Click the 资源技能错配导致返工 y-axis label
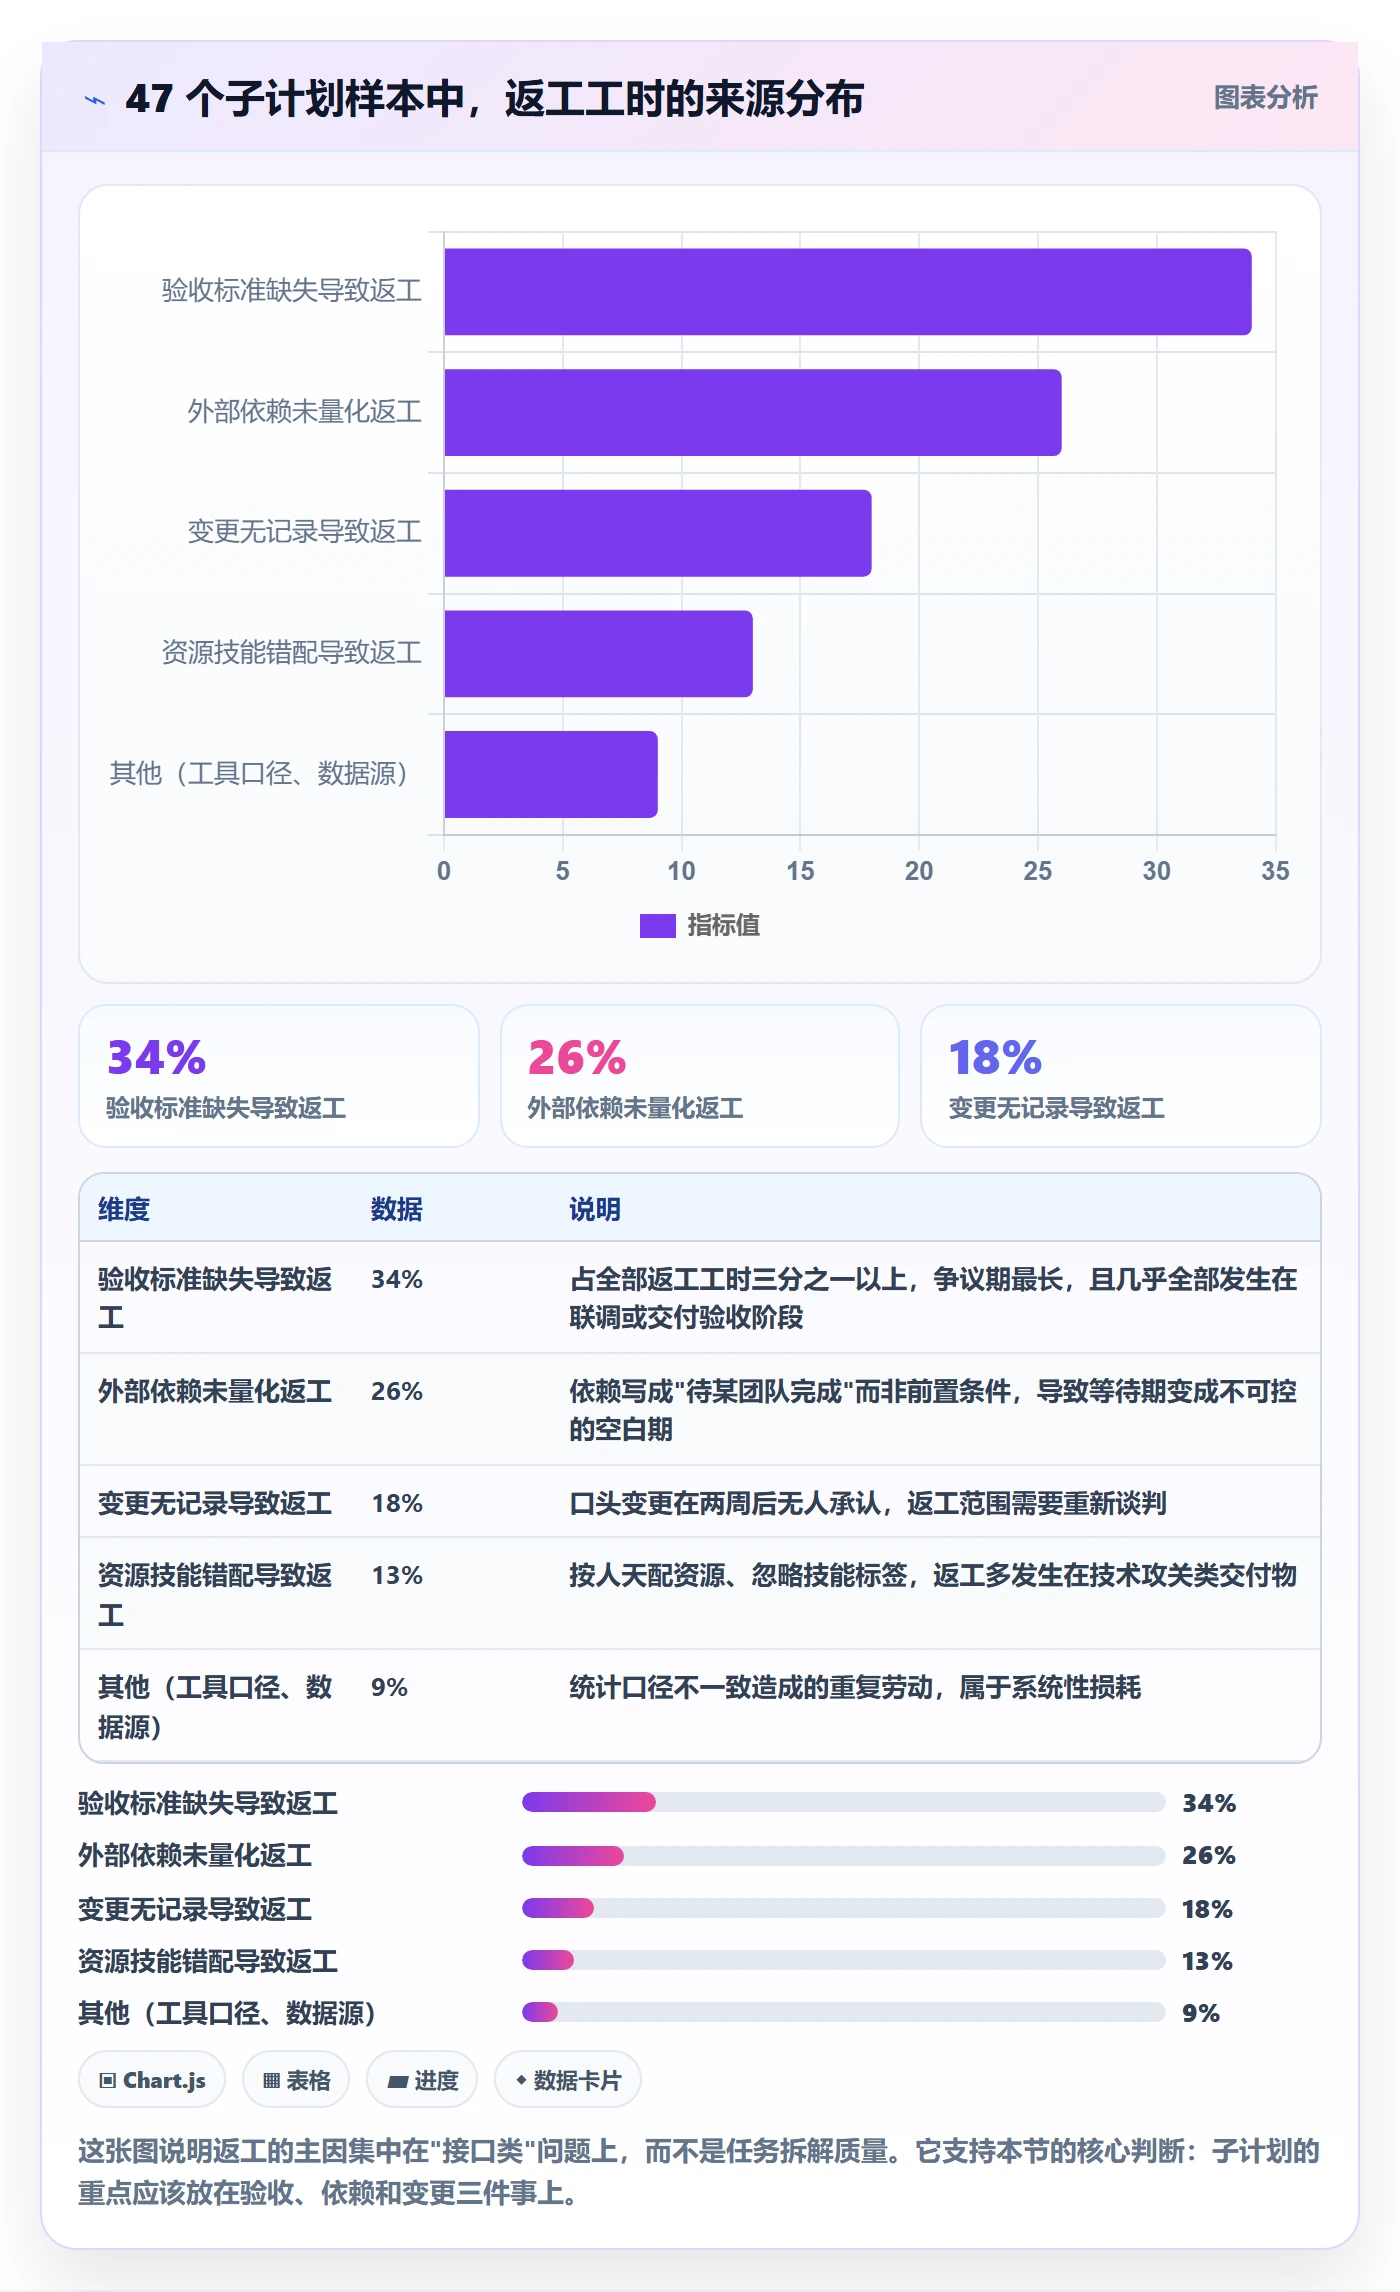This screenshot has width=1400, height=2292. [292, 653]
